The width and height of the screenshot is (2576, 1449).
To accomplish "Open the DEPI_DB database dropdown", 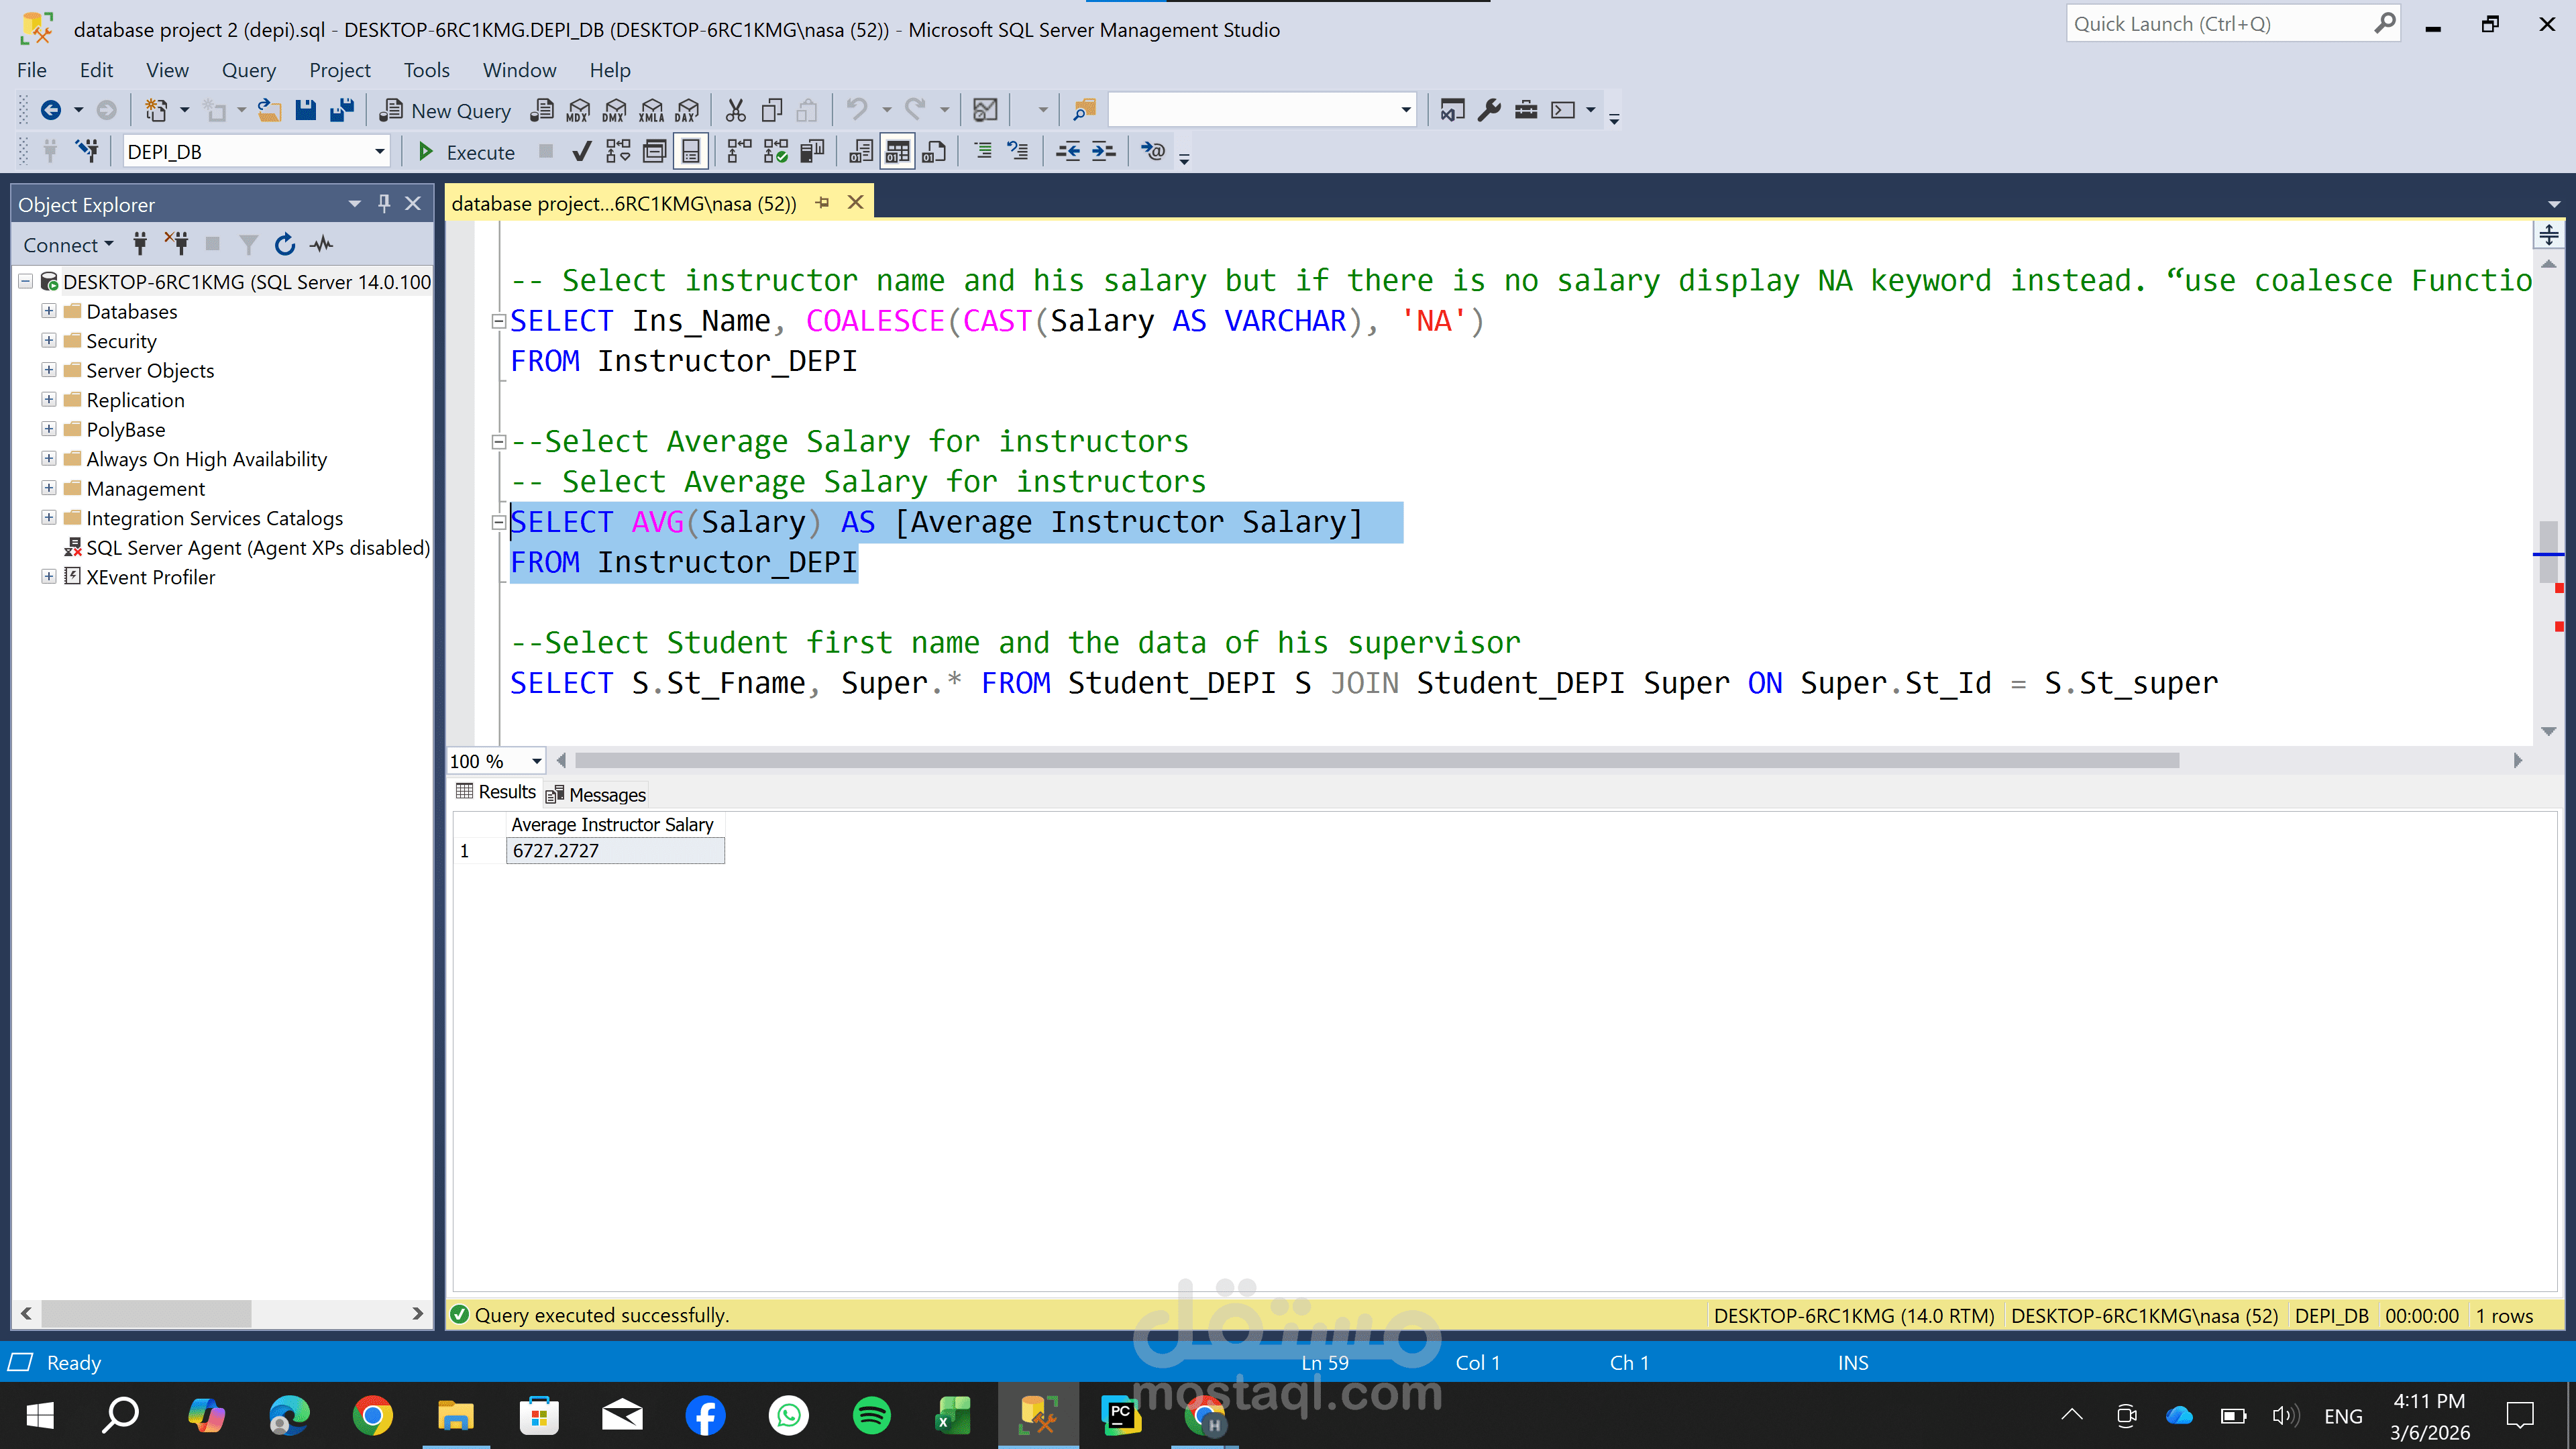I will click(x=379, y=152).
